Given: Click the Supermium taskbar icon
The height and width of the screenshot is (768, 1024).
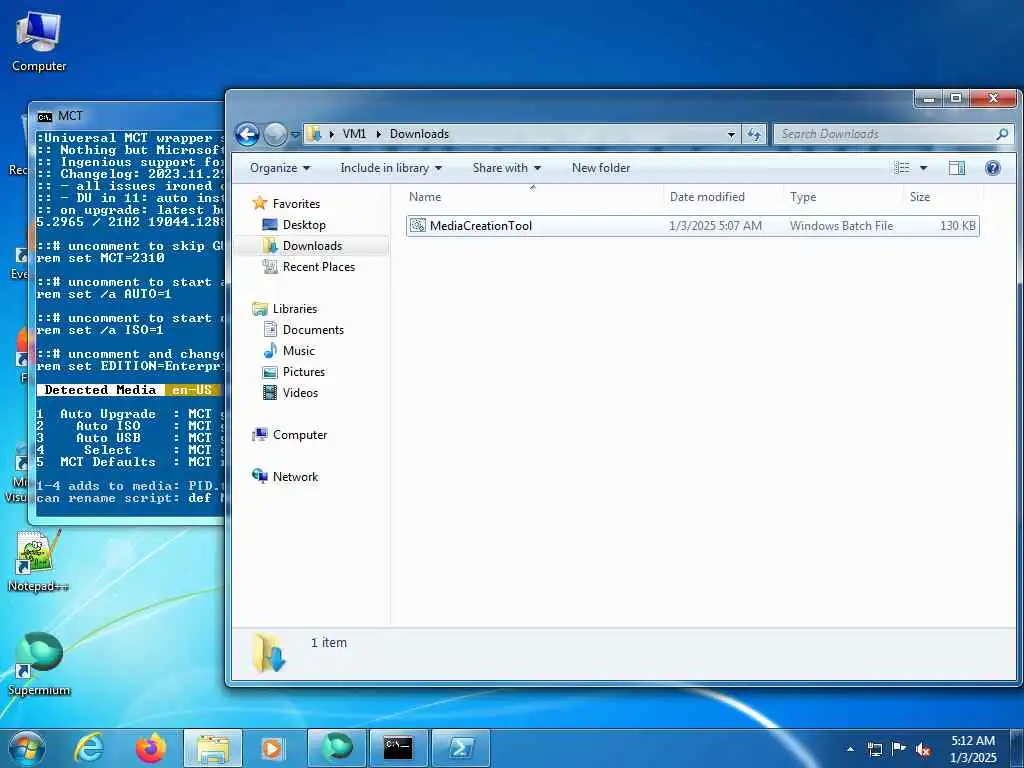Looking at the screenshot, I should pos(337,748).
